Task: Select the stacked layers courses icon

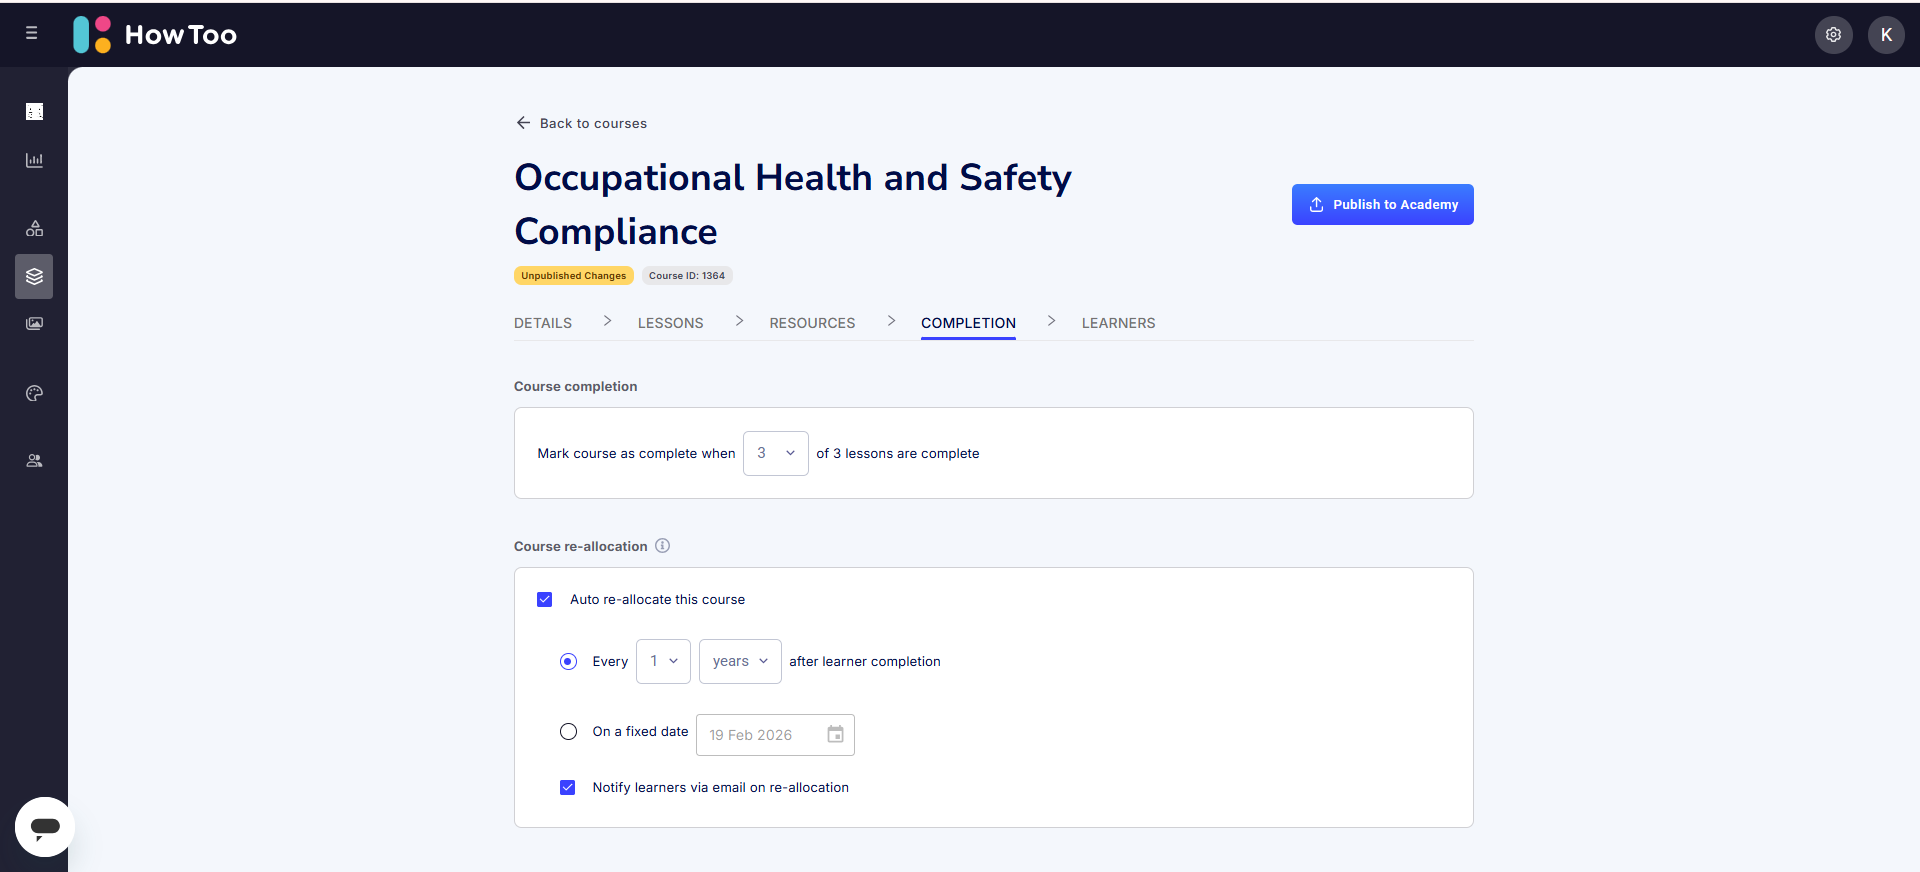Action: [34, 277]
